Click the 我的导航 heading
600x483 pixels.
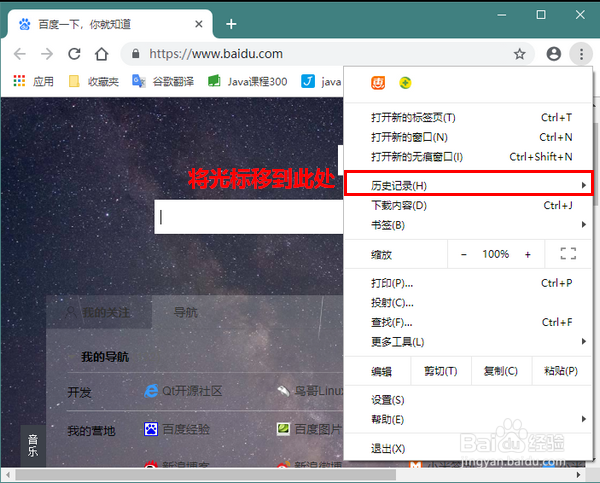click(x=105, y=357)
